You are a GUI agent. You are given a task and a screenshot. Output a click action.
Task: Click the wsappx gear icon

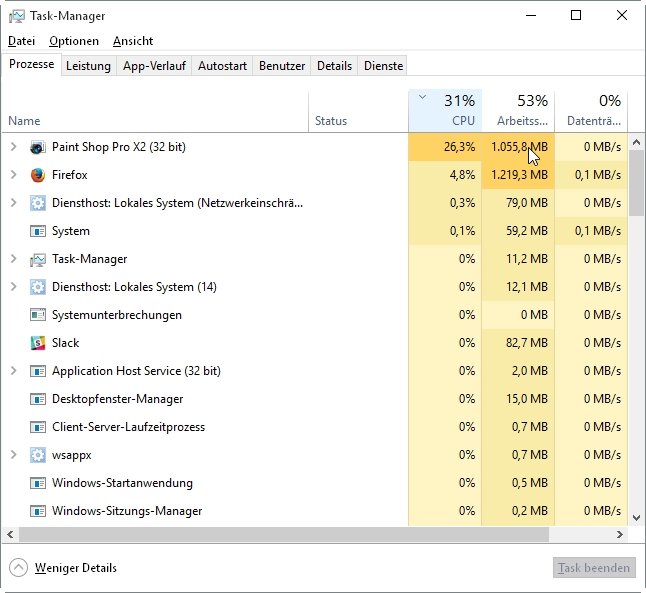37,455
